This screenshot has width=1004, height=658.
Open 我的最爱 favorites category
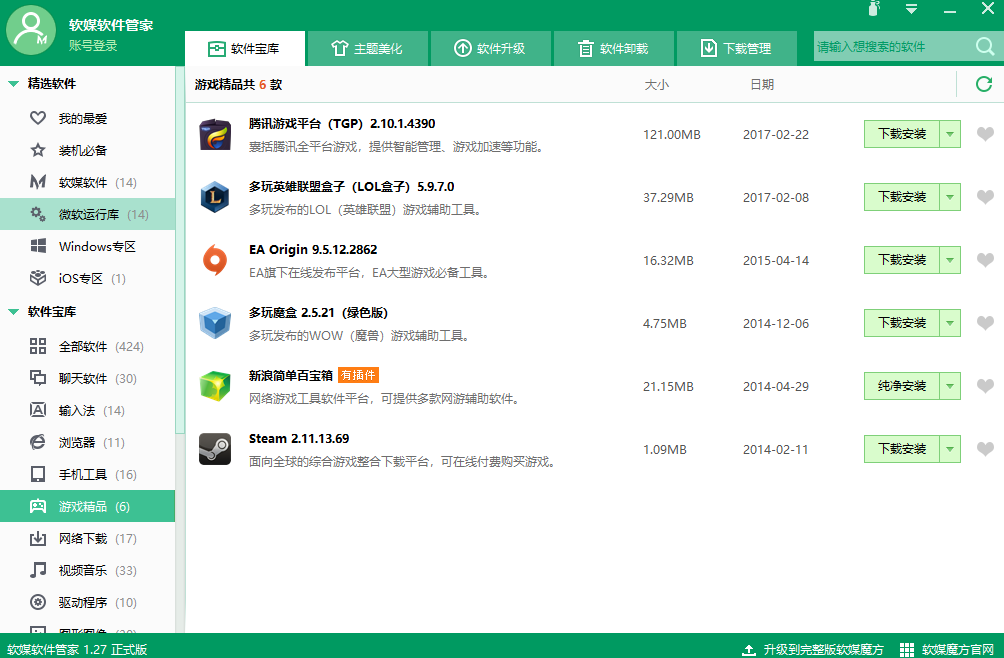click(x=88, y=118)
